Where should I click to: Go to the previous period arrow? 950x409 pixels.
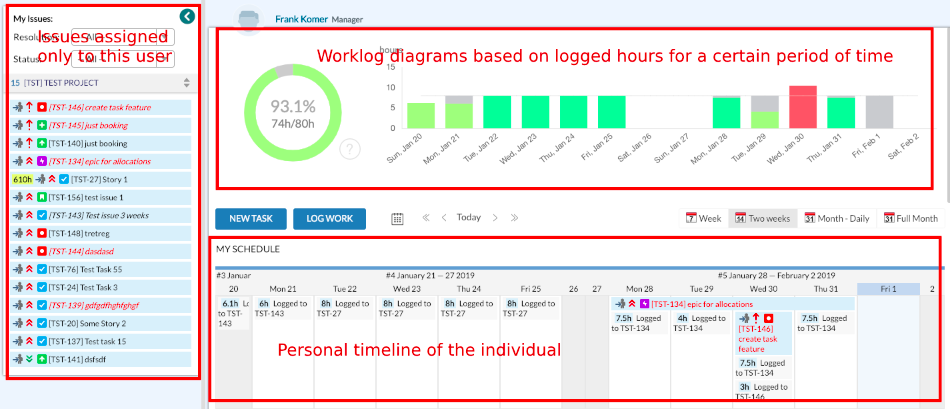444,218
